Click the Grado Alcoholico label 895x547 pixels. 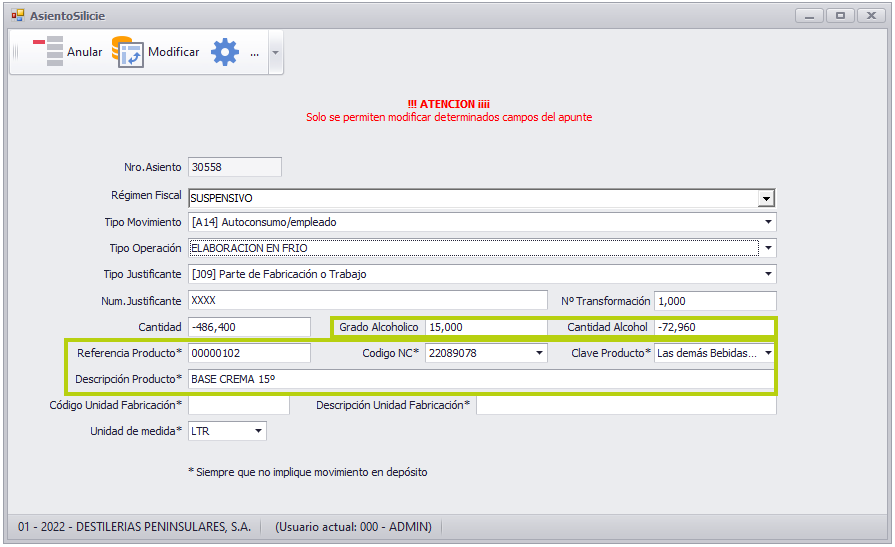pyautogui.click(x=378, y=327)
